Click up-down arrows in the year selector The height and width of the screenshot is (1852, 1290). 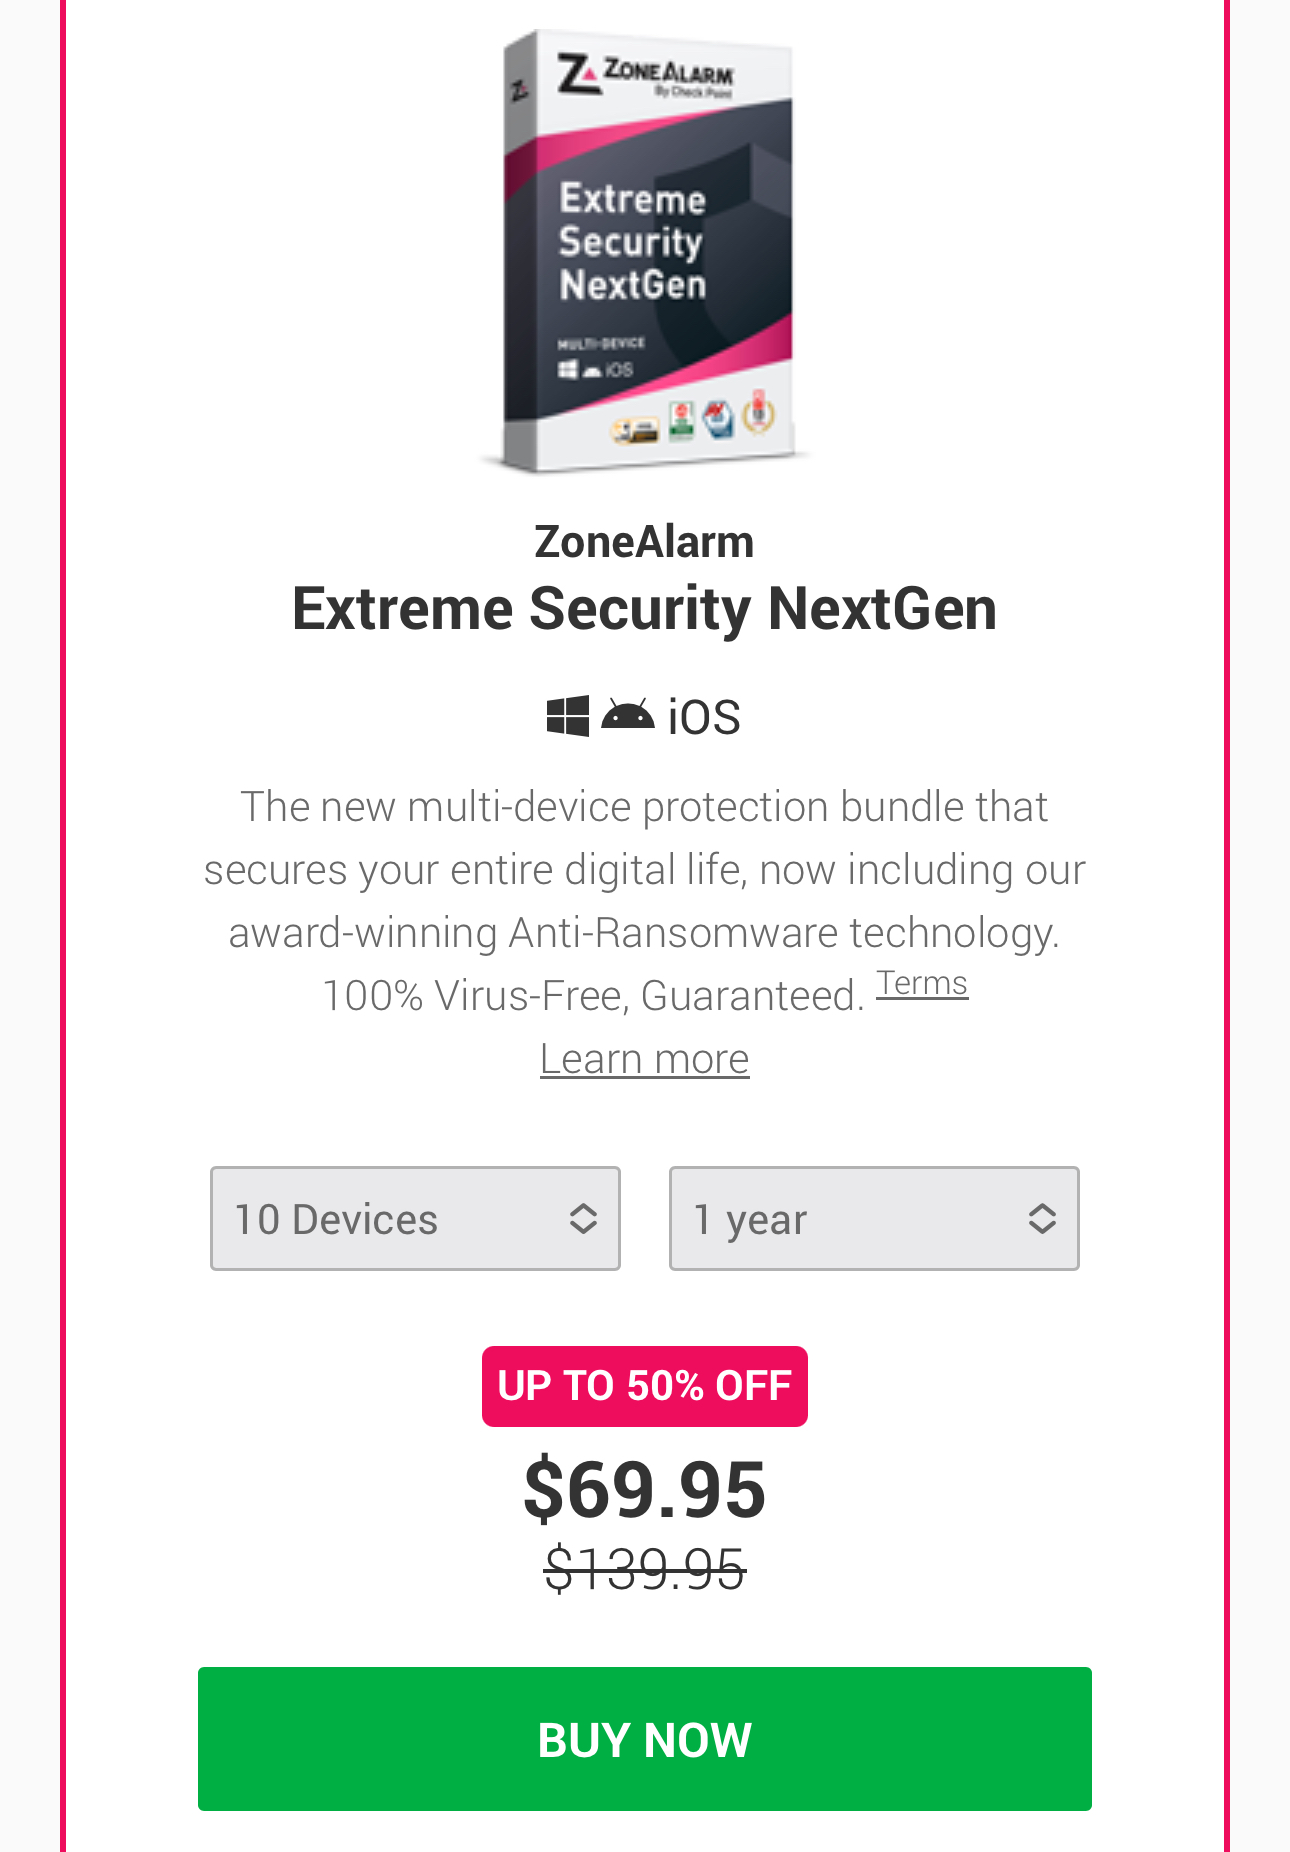1042,1218
